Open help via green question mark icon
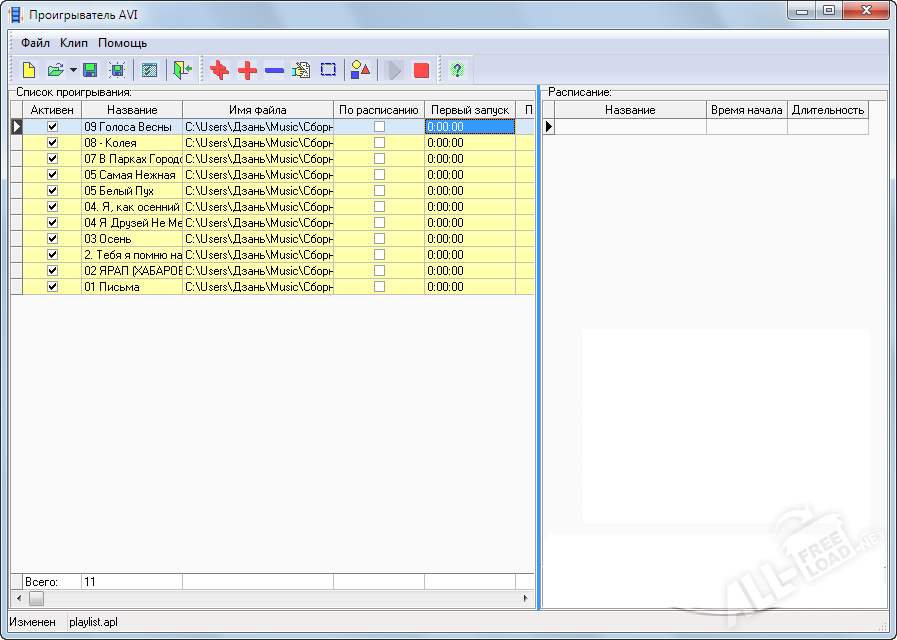Viewport: 897px width, 640px height. (x=457, y=70)
